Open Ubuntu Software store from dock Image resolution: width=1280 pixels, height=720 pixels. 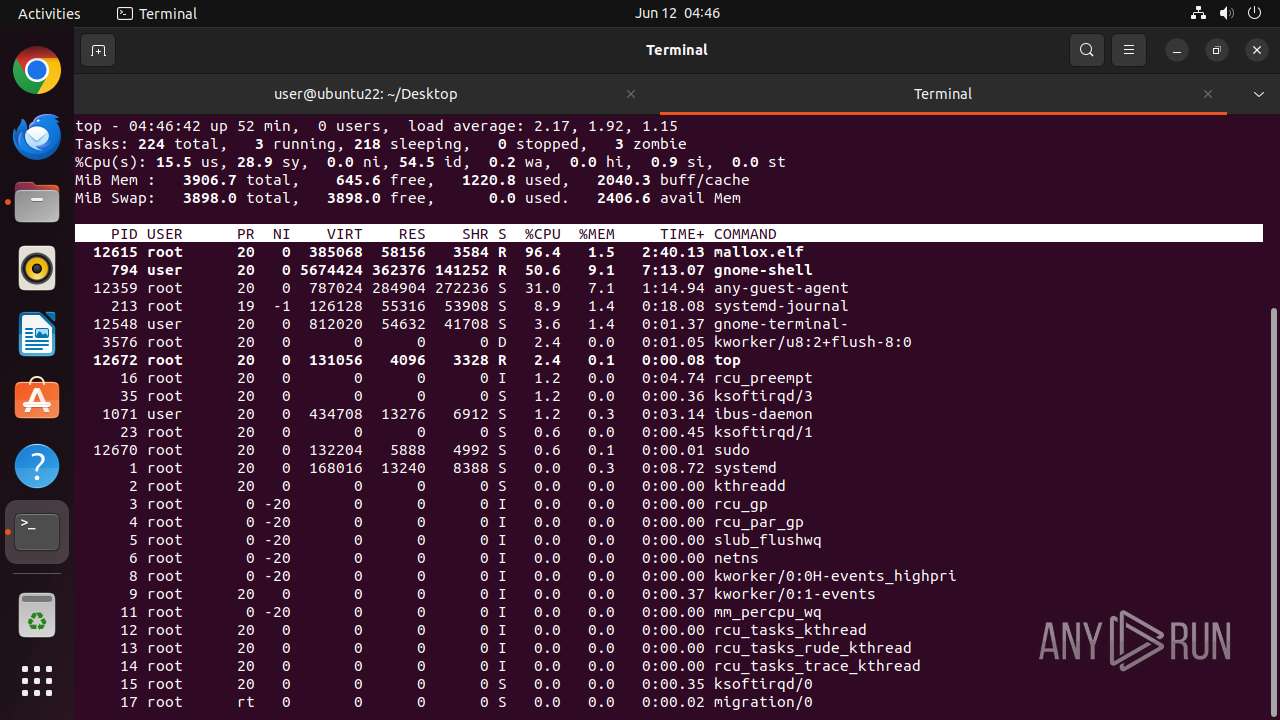click(37, 400)
